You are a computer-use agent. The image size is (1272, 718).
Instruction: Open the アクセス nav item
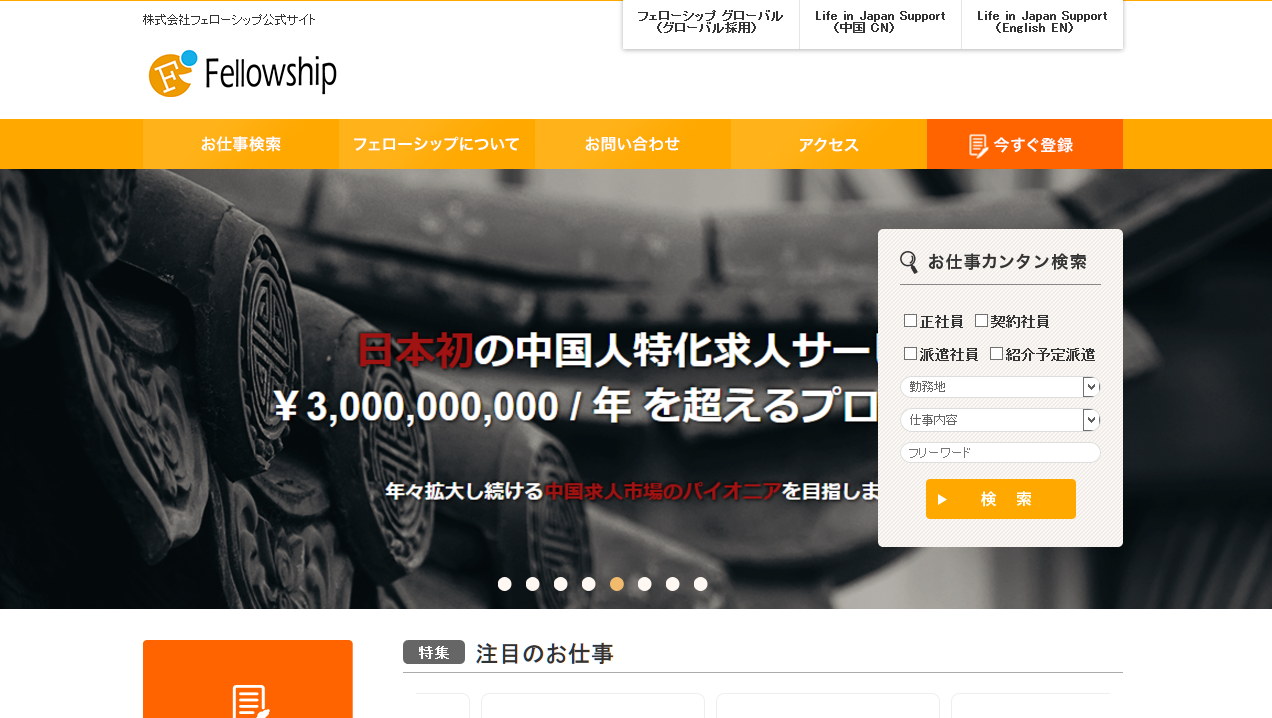(x=829, y=144)
